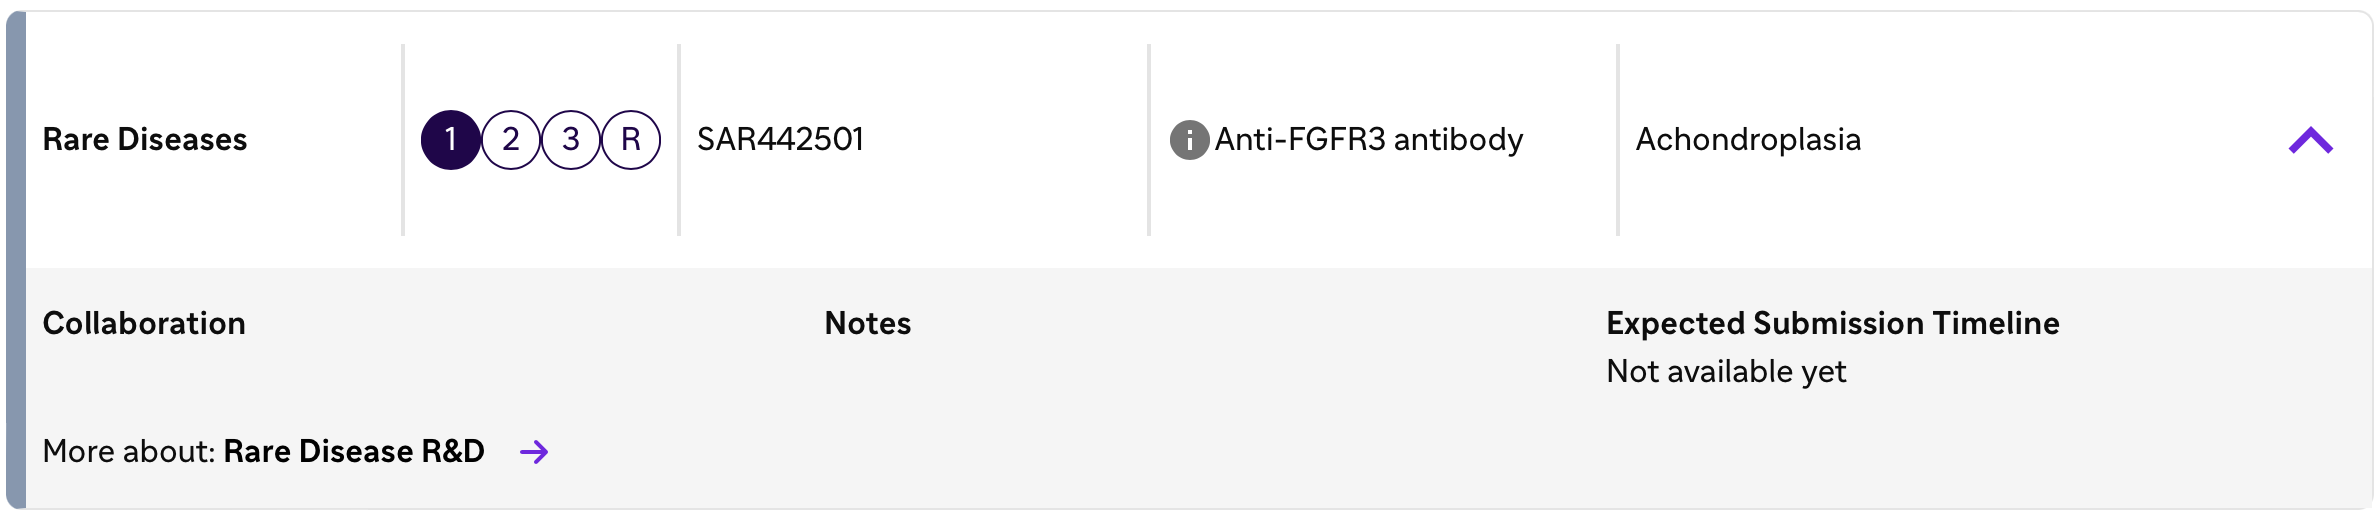2380x520 pixels.
Task: Click info icon beside Anti-FGFR3 antibody
Action: tap(1189, 140)
